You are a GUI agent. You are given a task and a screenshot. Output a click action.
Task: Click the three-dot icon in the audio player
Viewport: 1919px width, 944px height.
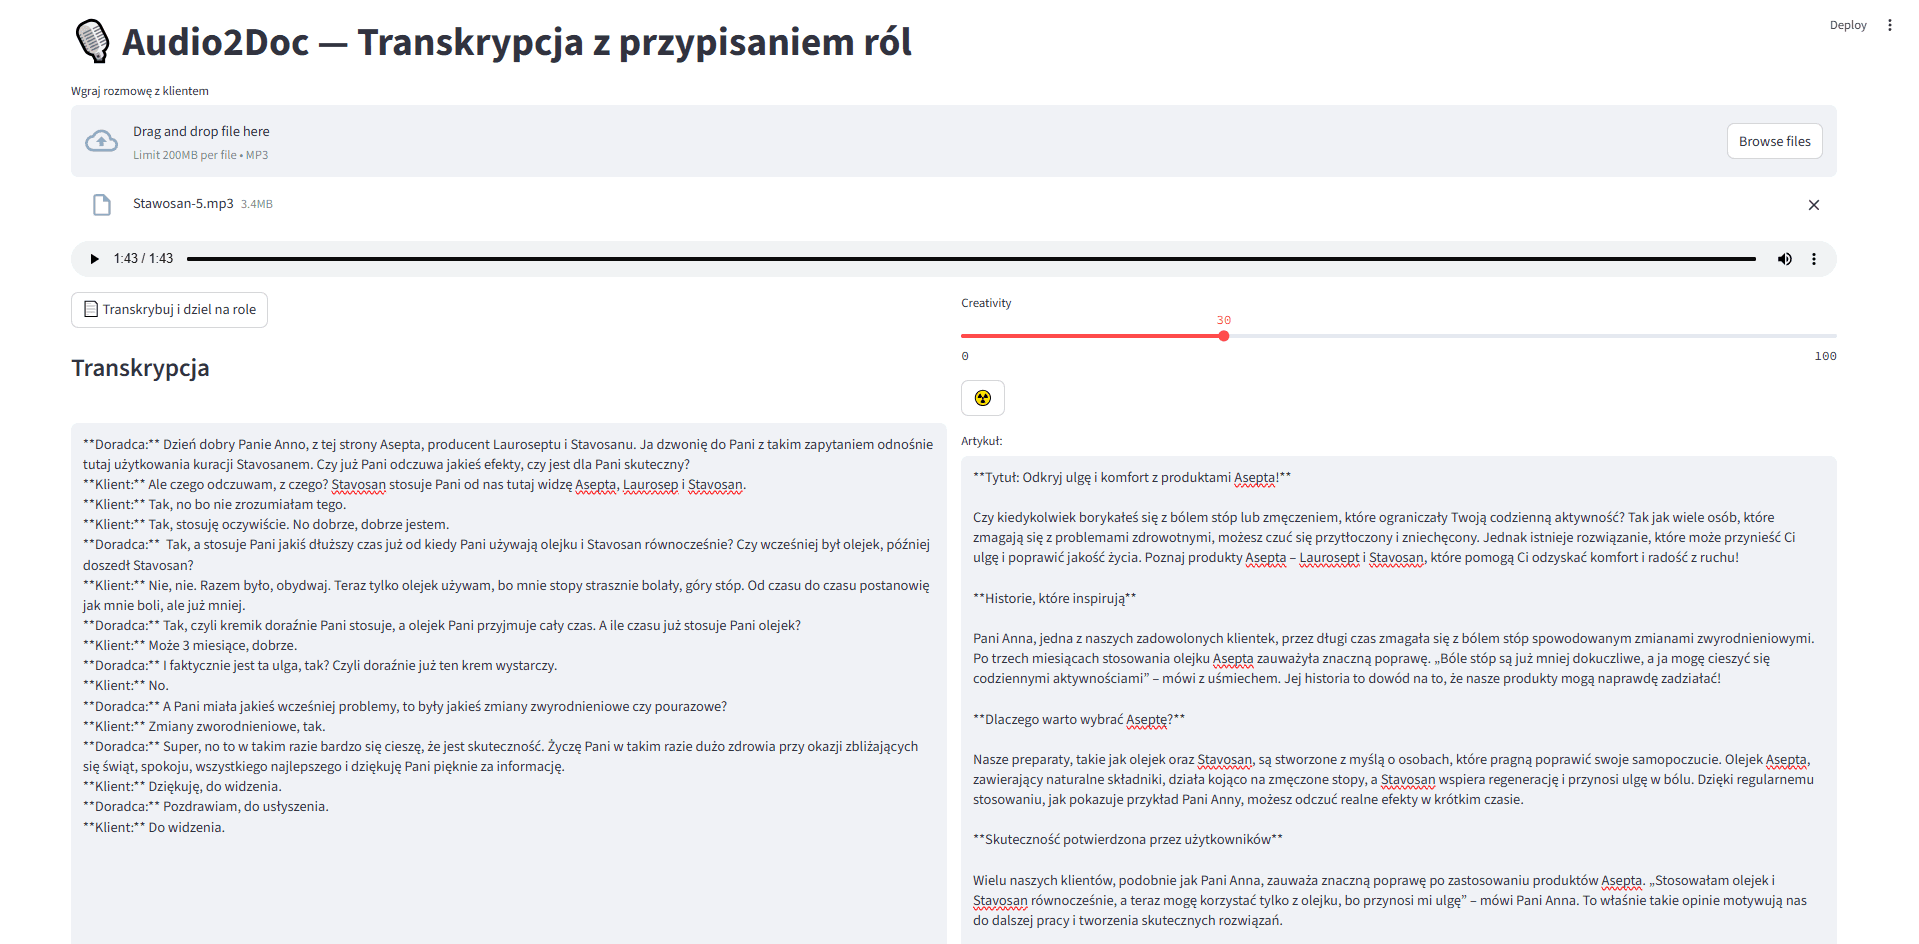click(1814, 258)
